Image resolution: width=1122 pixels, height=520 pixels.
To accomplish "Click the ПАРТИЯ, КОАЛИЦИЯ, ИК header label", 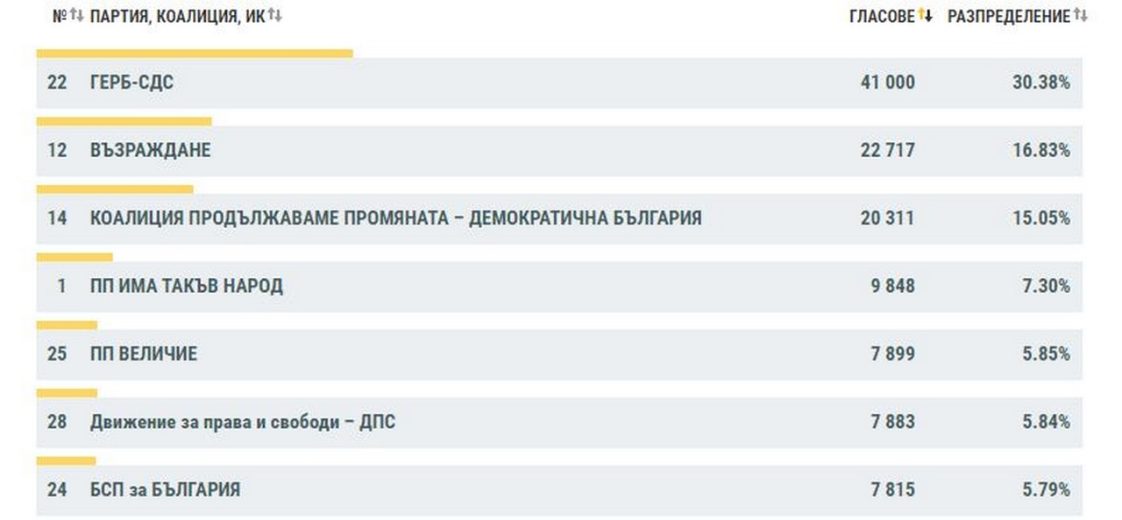I will (177, 16).
